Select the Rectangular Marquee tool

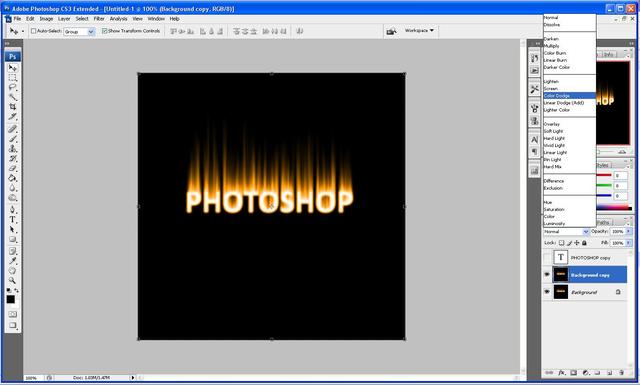(x=13, y=78)
